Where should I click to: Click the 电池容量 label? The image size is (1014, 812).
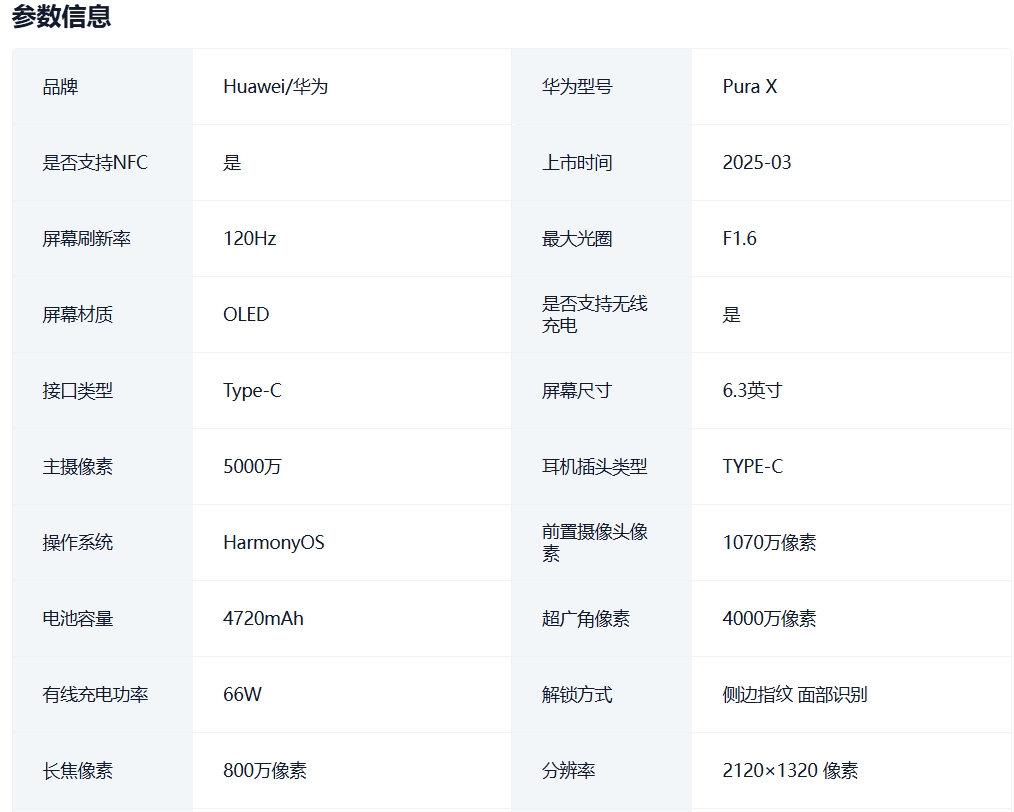[x=78, y=619]
